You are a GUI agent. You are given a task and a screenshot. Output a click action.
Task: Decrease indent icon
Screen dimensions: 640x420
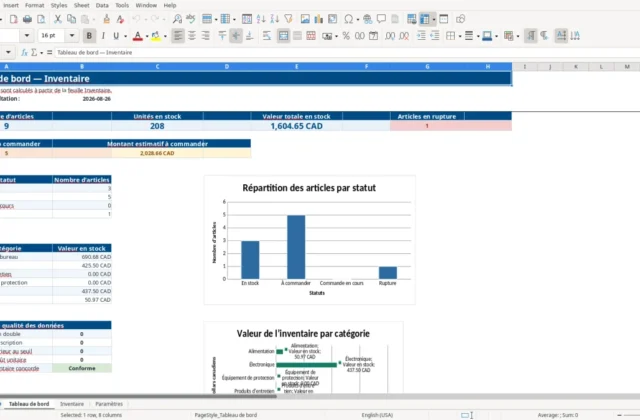point(435,36)
